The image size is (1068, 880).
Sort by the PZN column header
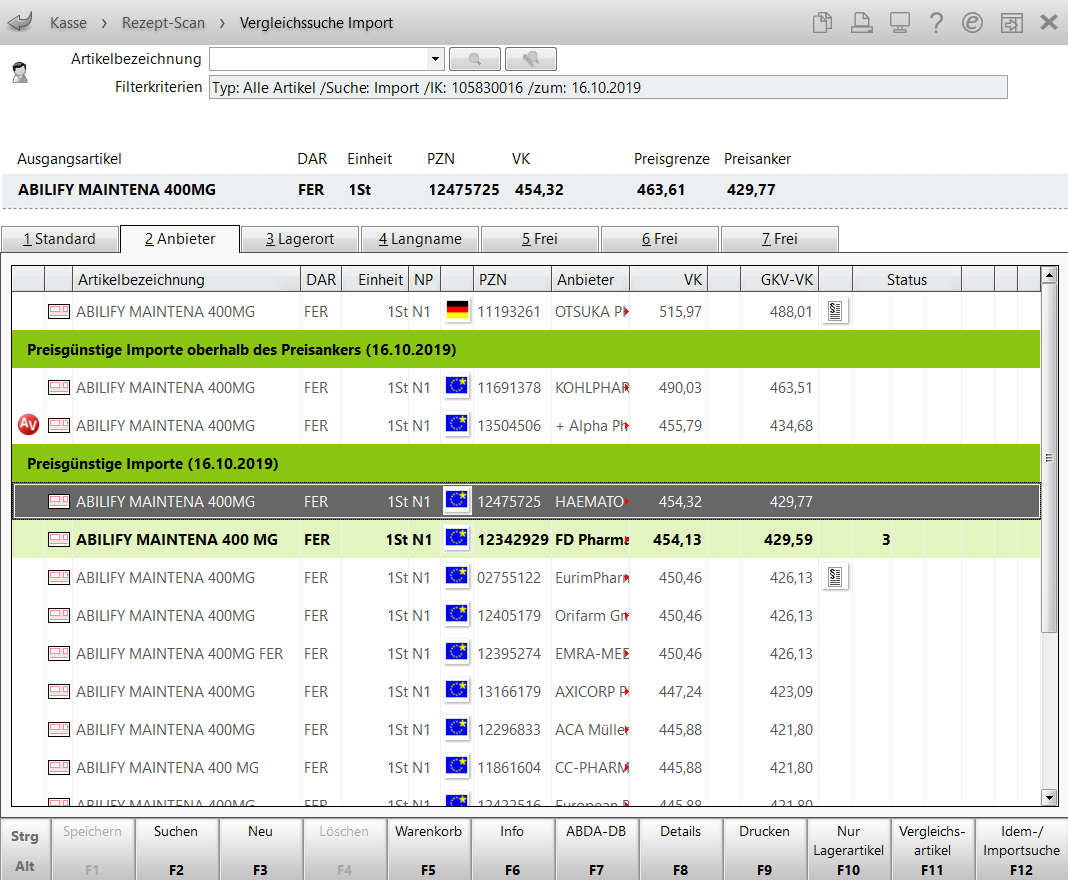[x=512, y=279]
